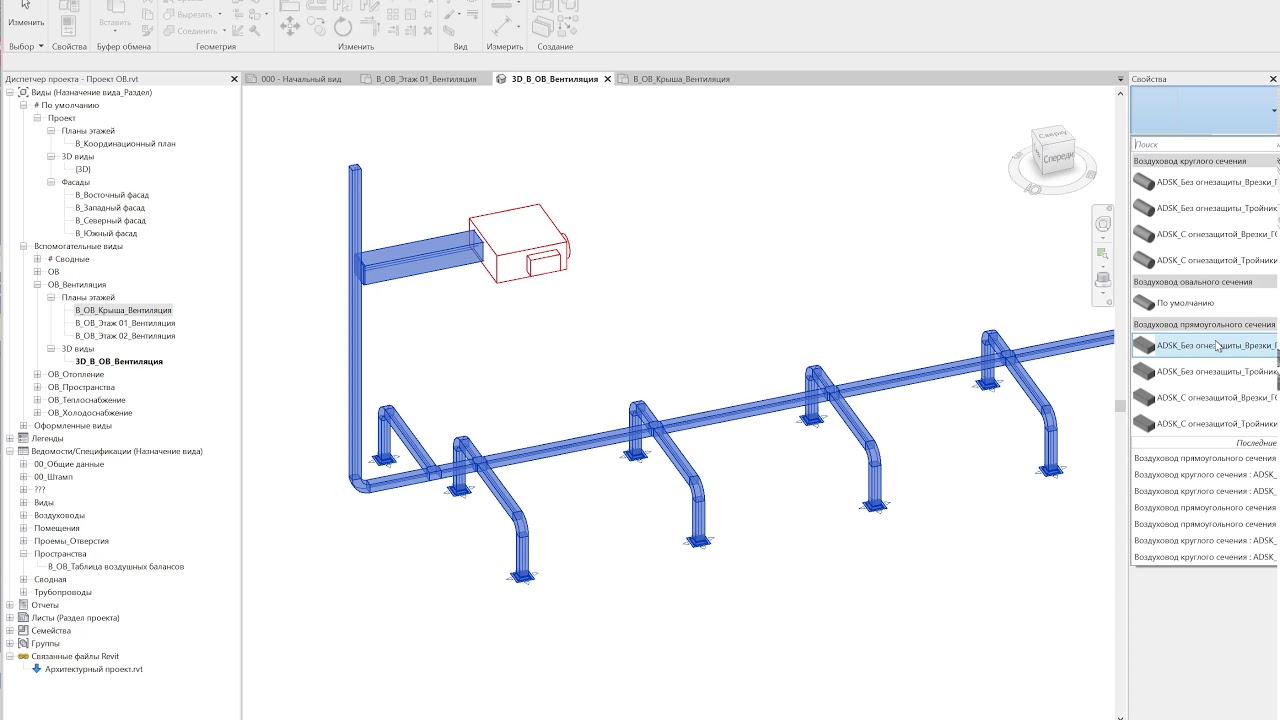Click round duct thumbnail for ADSK_С огнезащитой_Тройники
Screen dimensions: 1280x720
click(1144, 260)
